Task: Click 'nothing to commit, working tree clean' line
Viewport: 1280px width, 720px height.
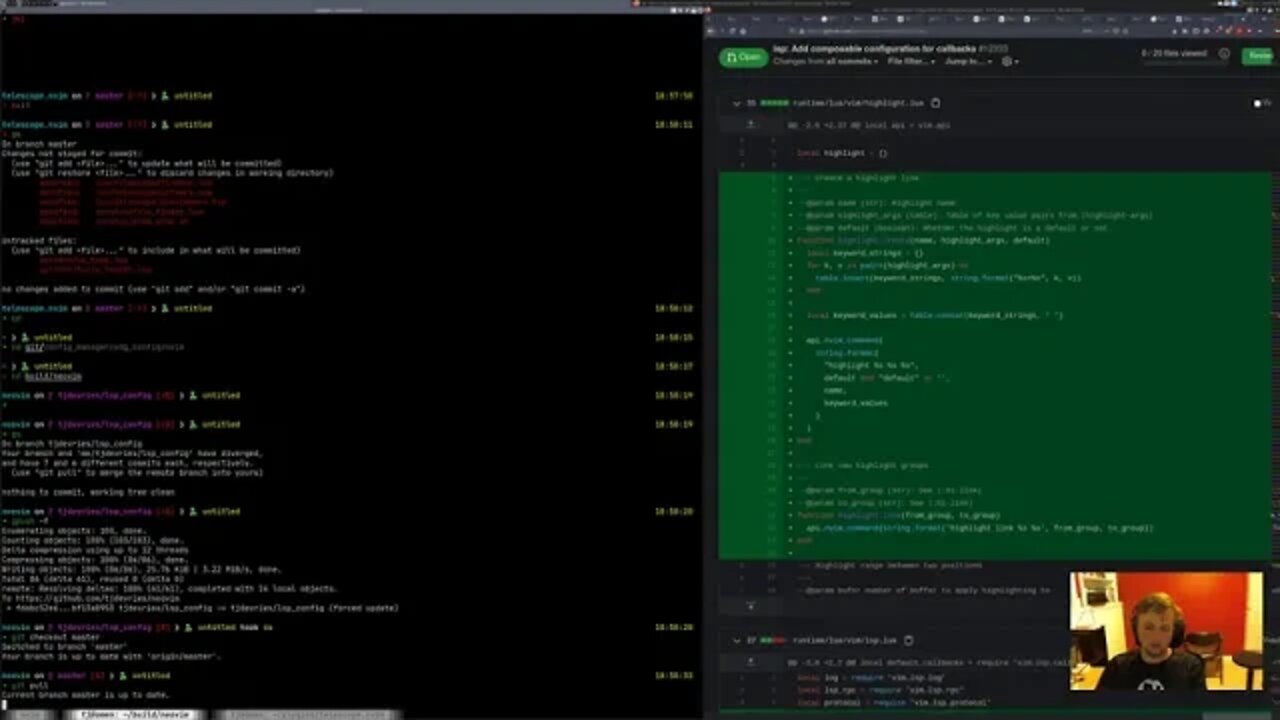Action: pyautogui.click(x=88, y=492)
